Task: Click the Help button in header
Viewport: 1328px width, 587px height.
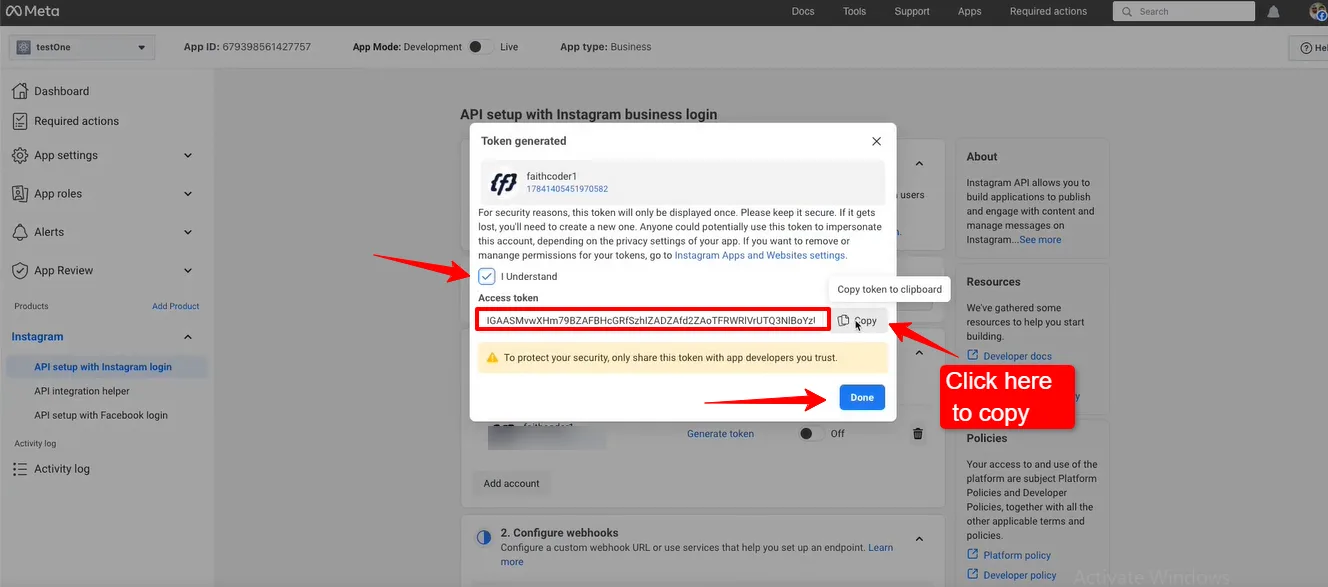Action: click(x=1309, y=47)
